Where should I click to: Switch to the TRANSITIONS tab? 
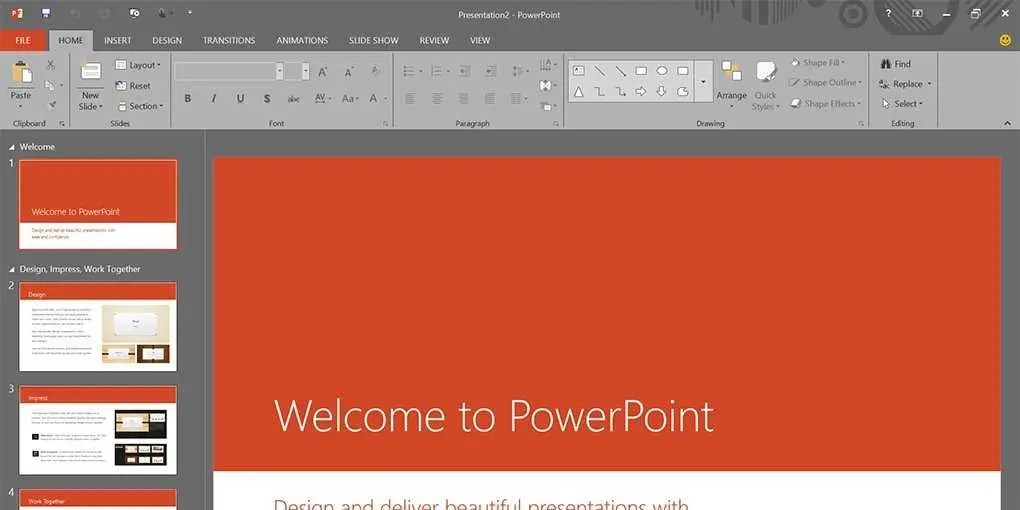point(229,40)
